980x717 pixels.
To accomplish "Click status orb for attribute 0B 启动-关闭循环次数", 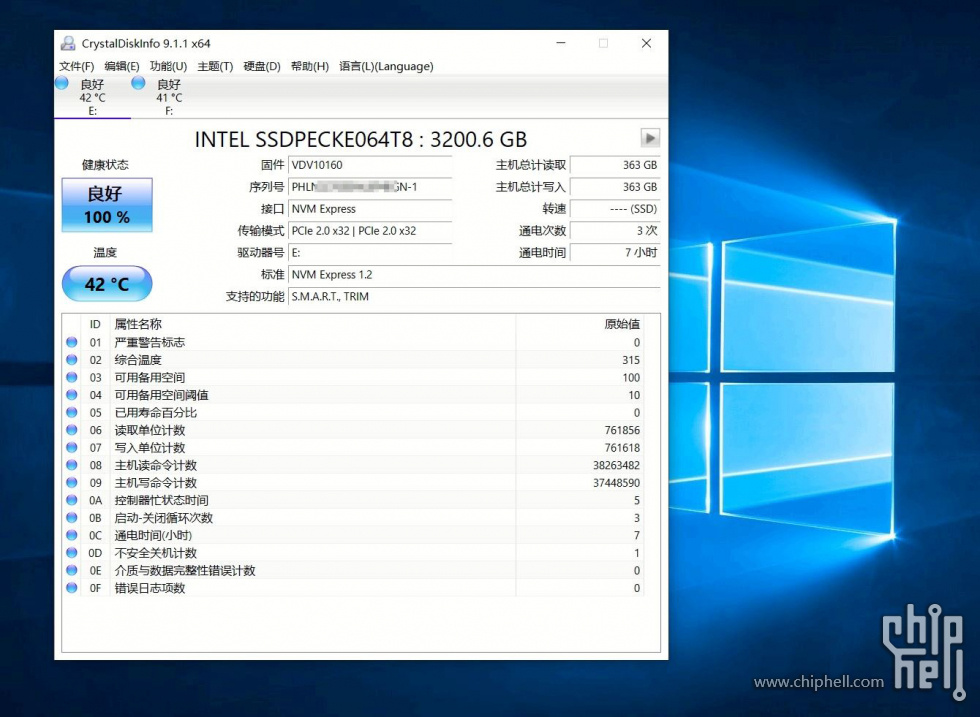I will (x=72, y=517).
